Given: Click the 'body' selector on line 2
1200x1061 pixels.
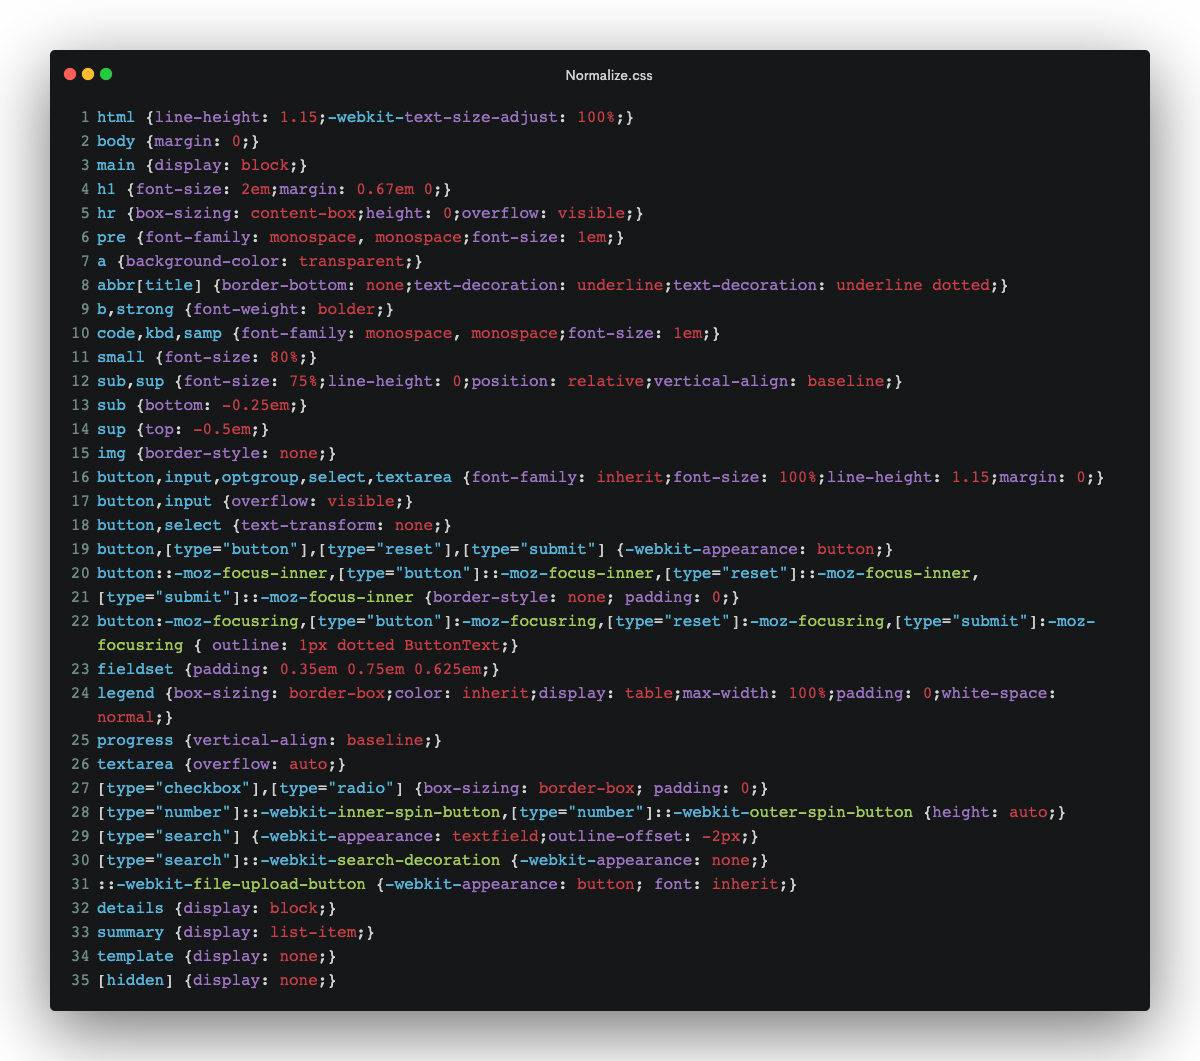Looking at the screenshot, I should [x=116, y=141].
